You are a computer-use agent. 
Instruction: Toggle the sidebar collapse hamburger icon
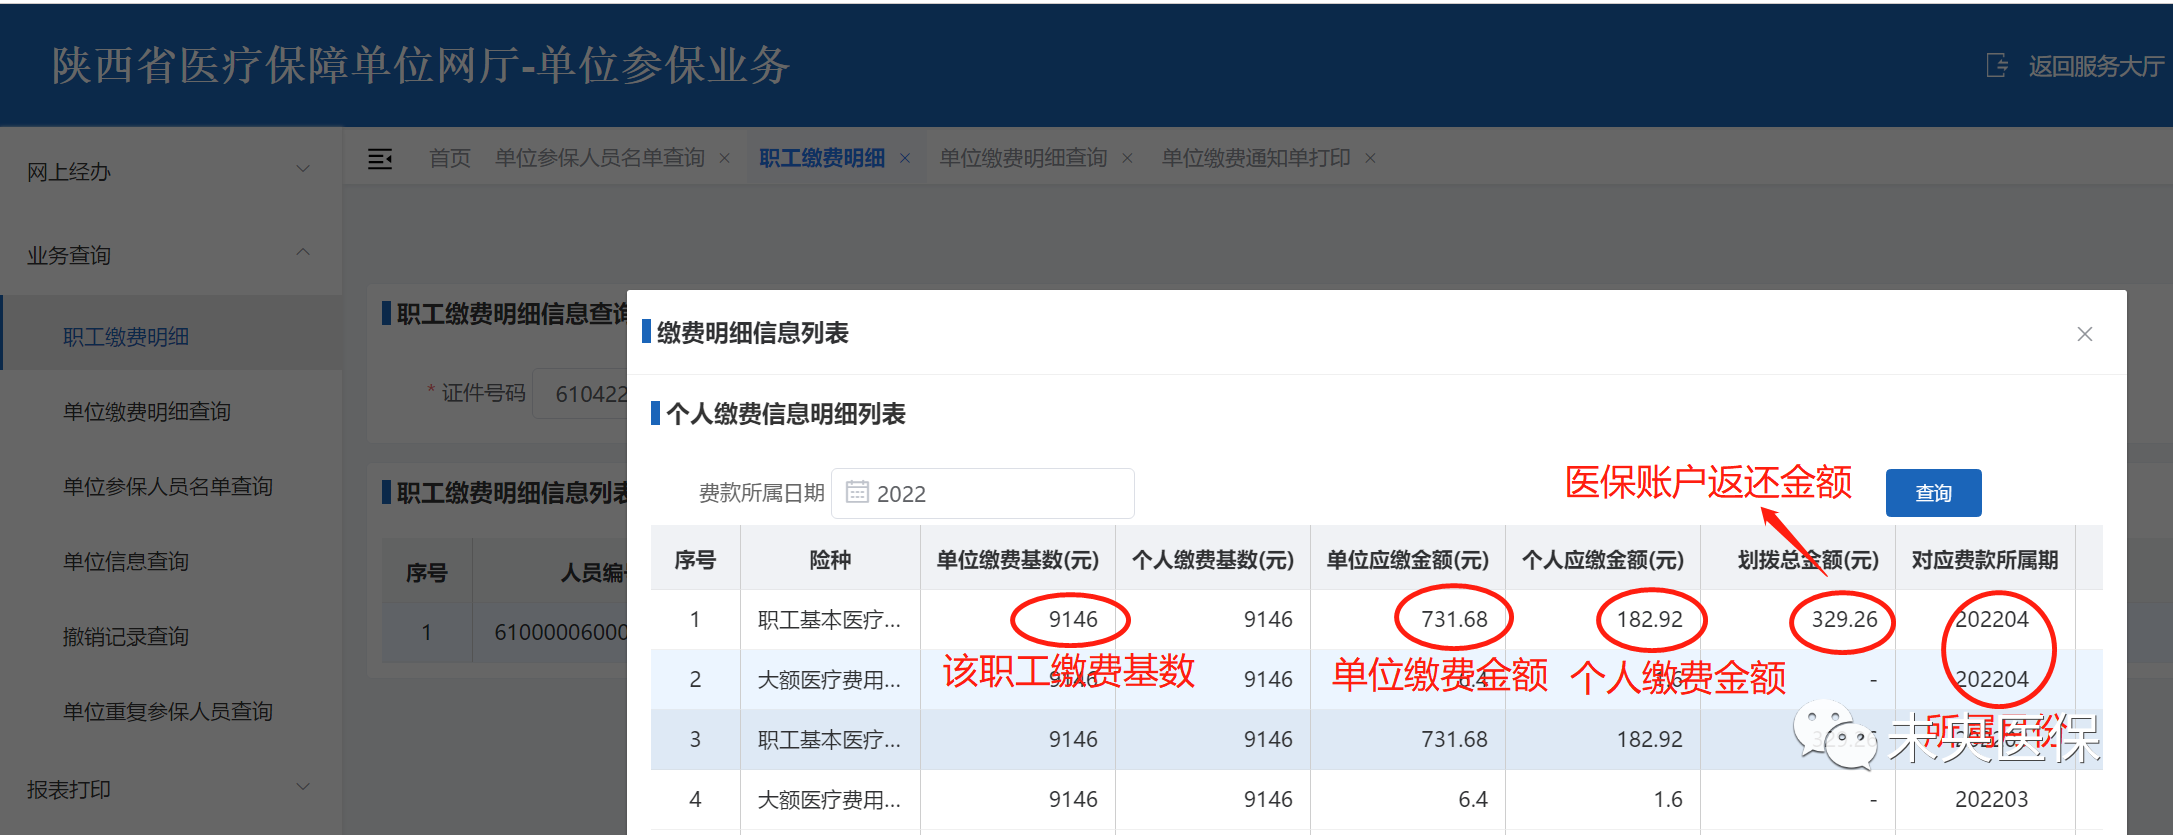click(380, 158)
